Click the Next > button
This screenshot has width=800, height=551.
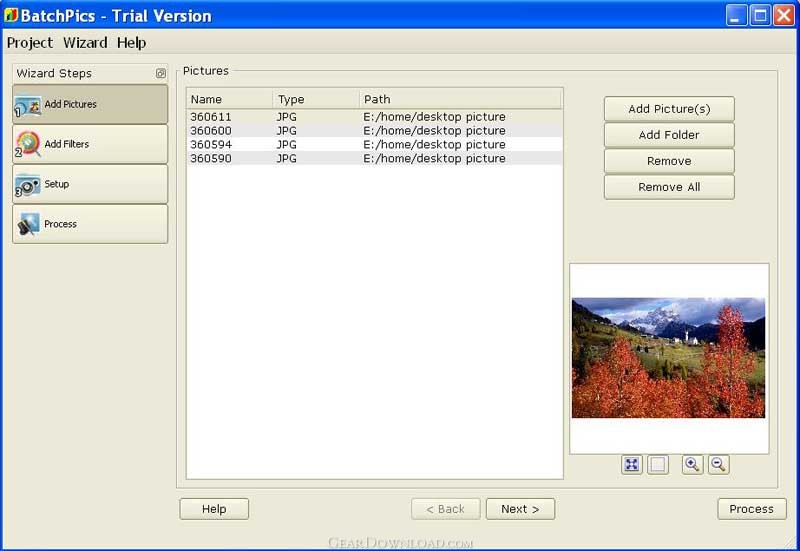(x=520, y=509)
